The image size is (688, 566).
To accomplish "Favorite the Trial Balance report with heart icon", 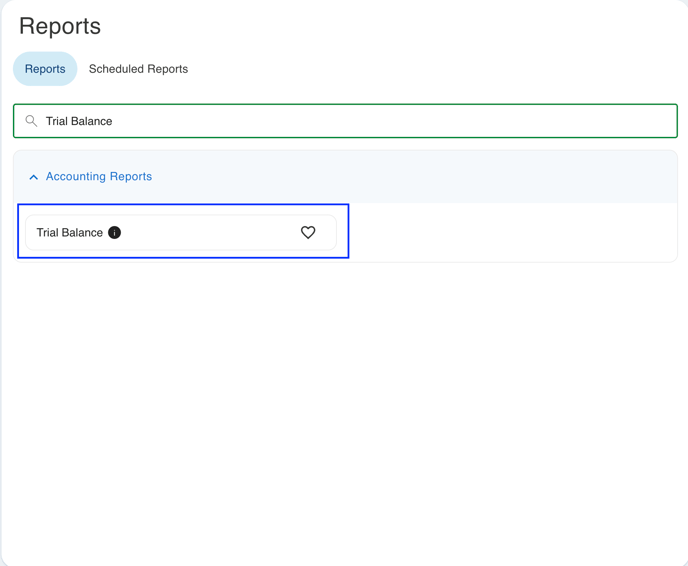I will (308, 232).
